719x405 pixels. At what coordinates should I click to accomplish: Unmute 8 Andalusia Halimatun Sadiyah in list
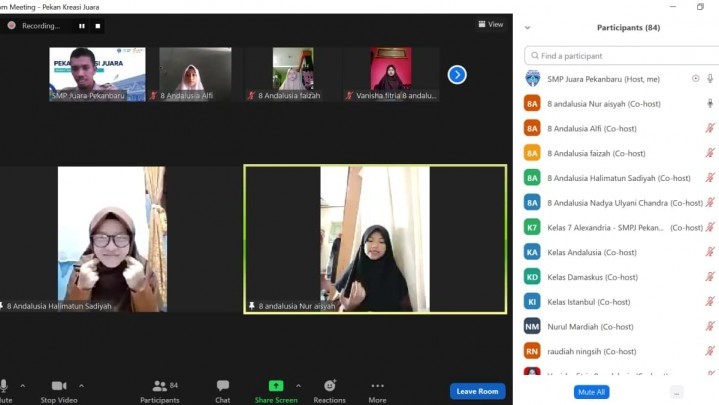coord(710,178)
